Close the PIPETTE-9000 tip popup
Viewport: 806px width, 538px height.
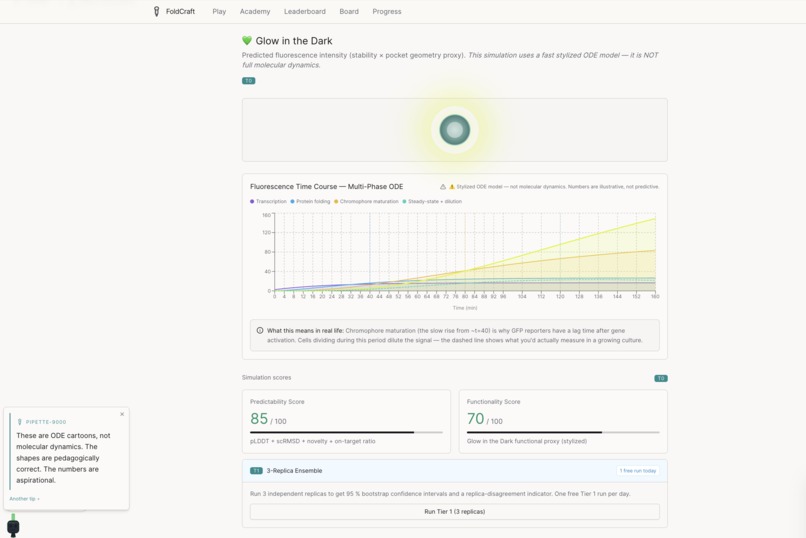(122, 414)
